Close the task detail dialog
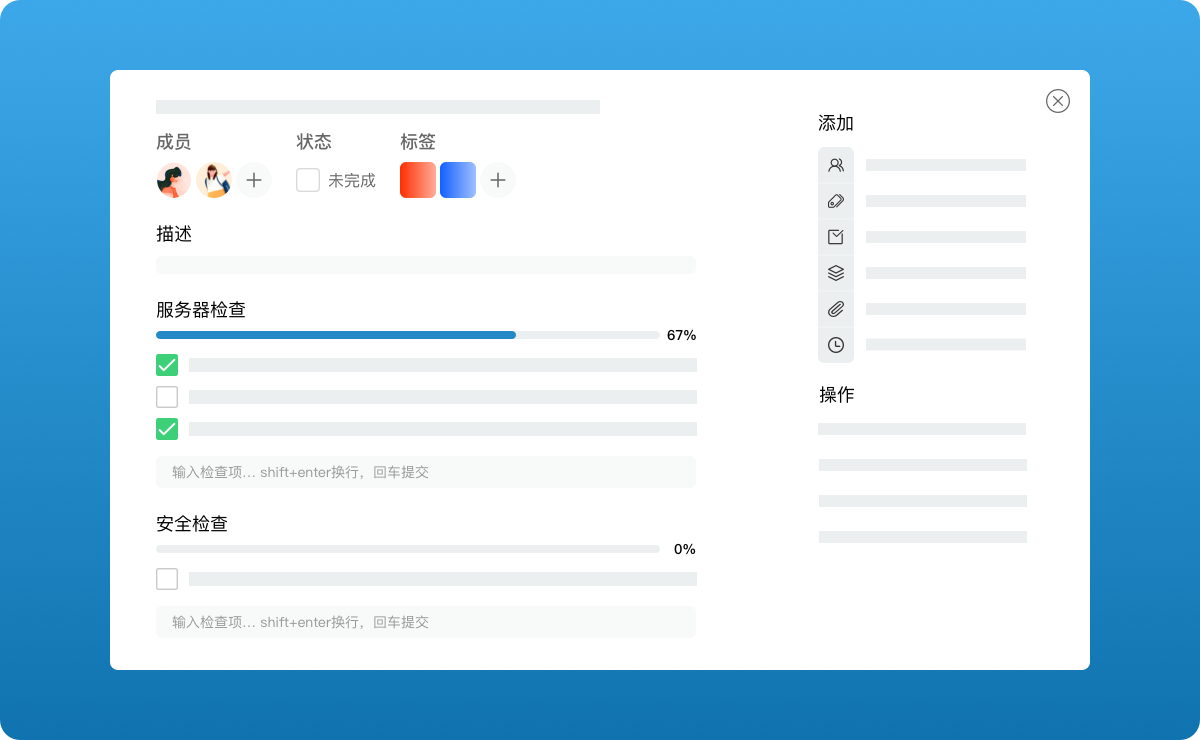Screen dimensions: 1200x740 pos(1057,101)
